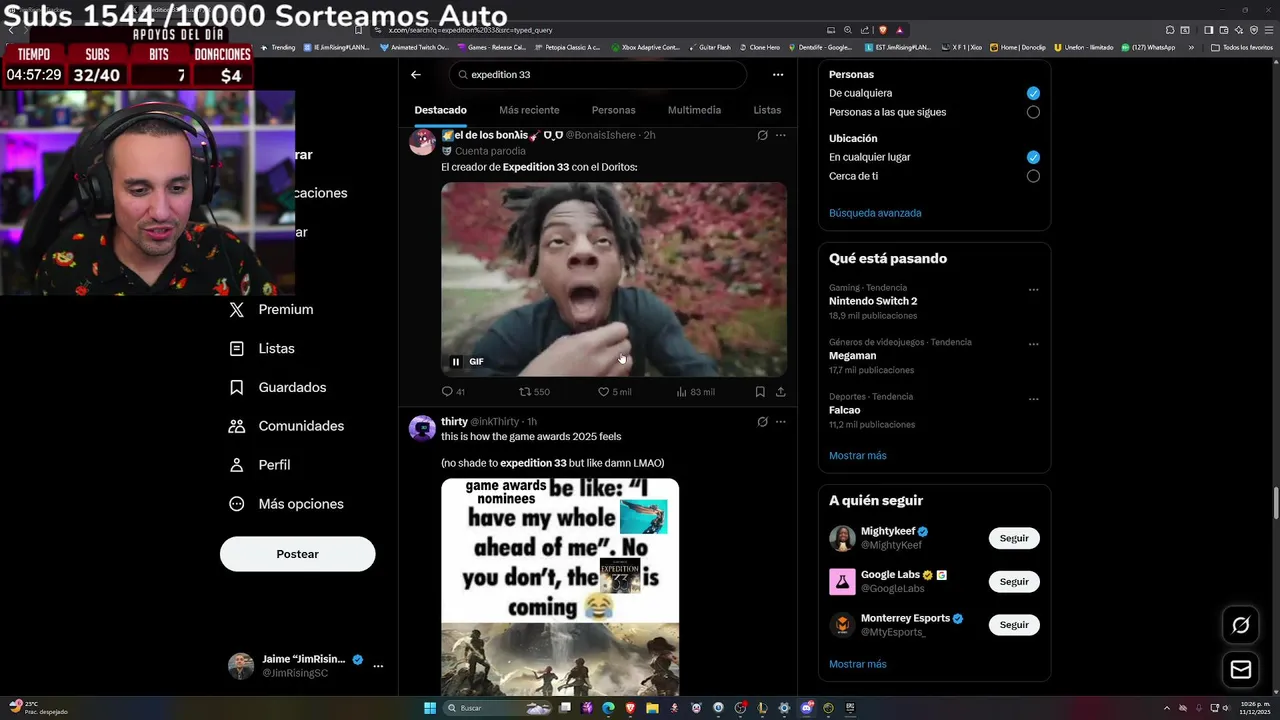This screenshot has height=720, width=1280.
Task: Click the Brave shields icon in address bar
Action: pyautogui.click(x=883, y=30)
